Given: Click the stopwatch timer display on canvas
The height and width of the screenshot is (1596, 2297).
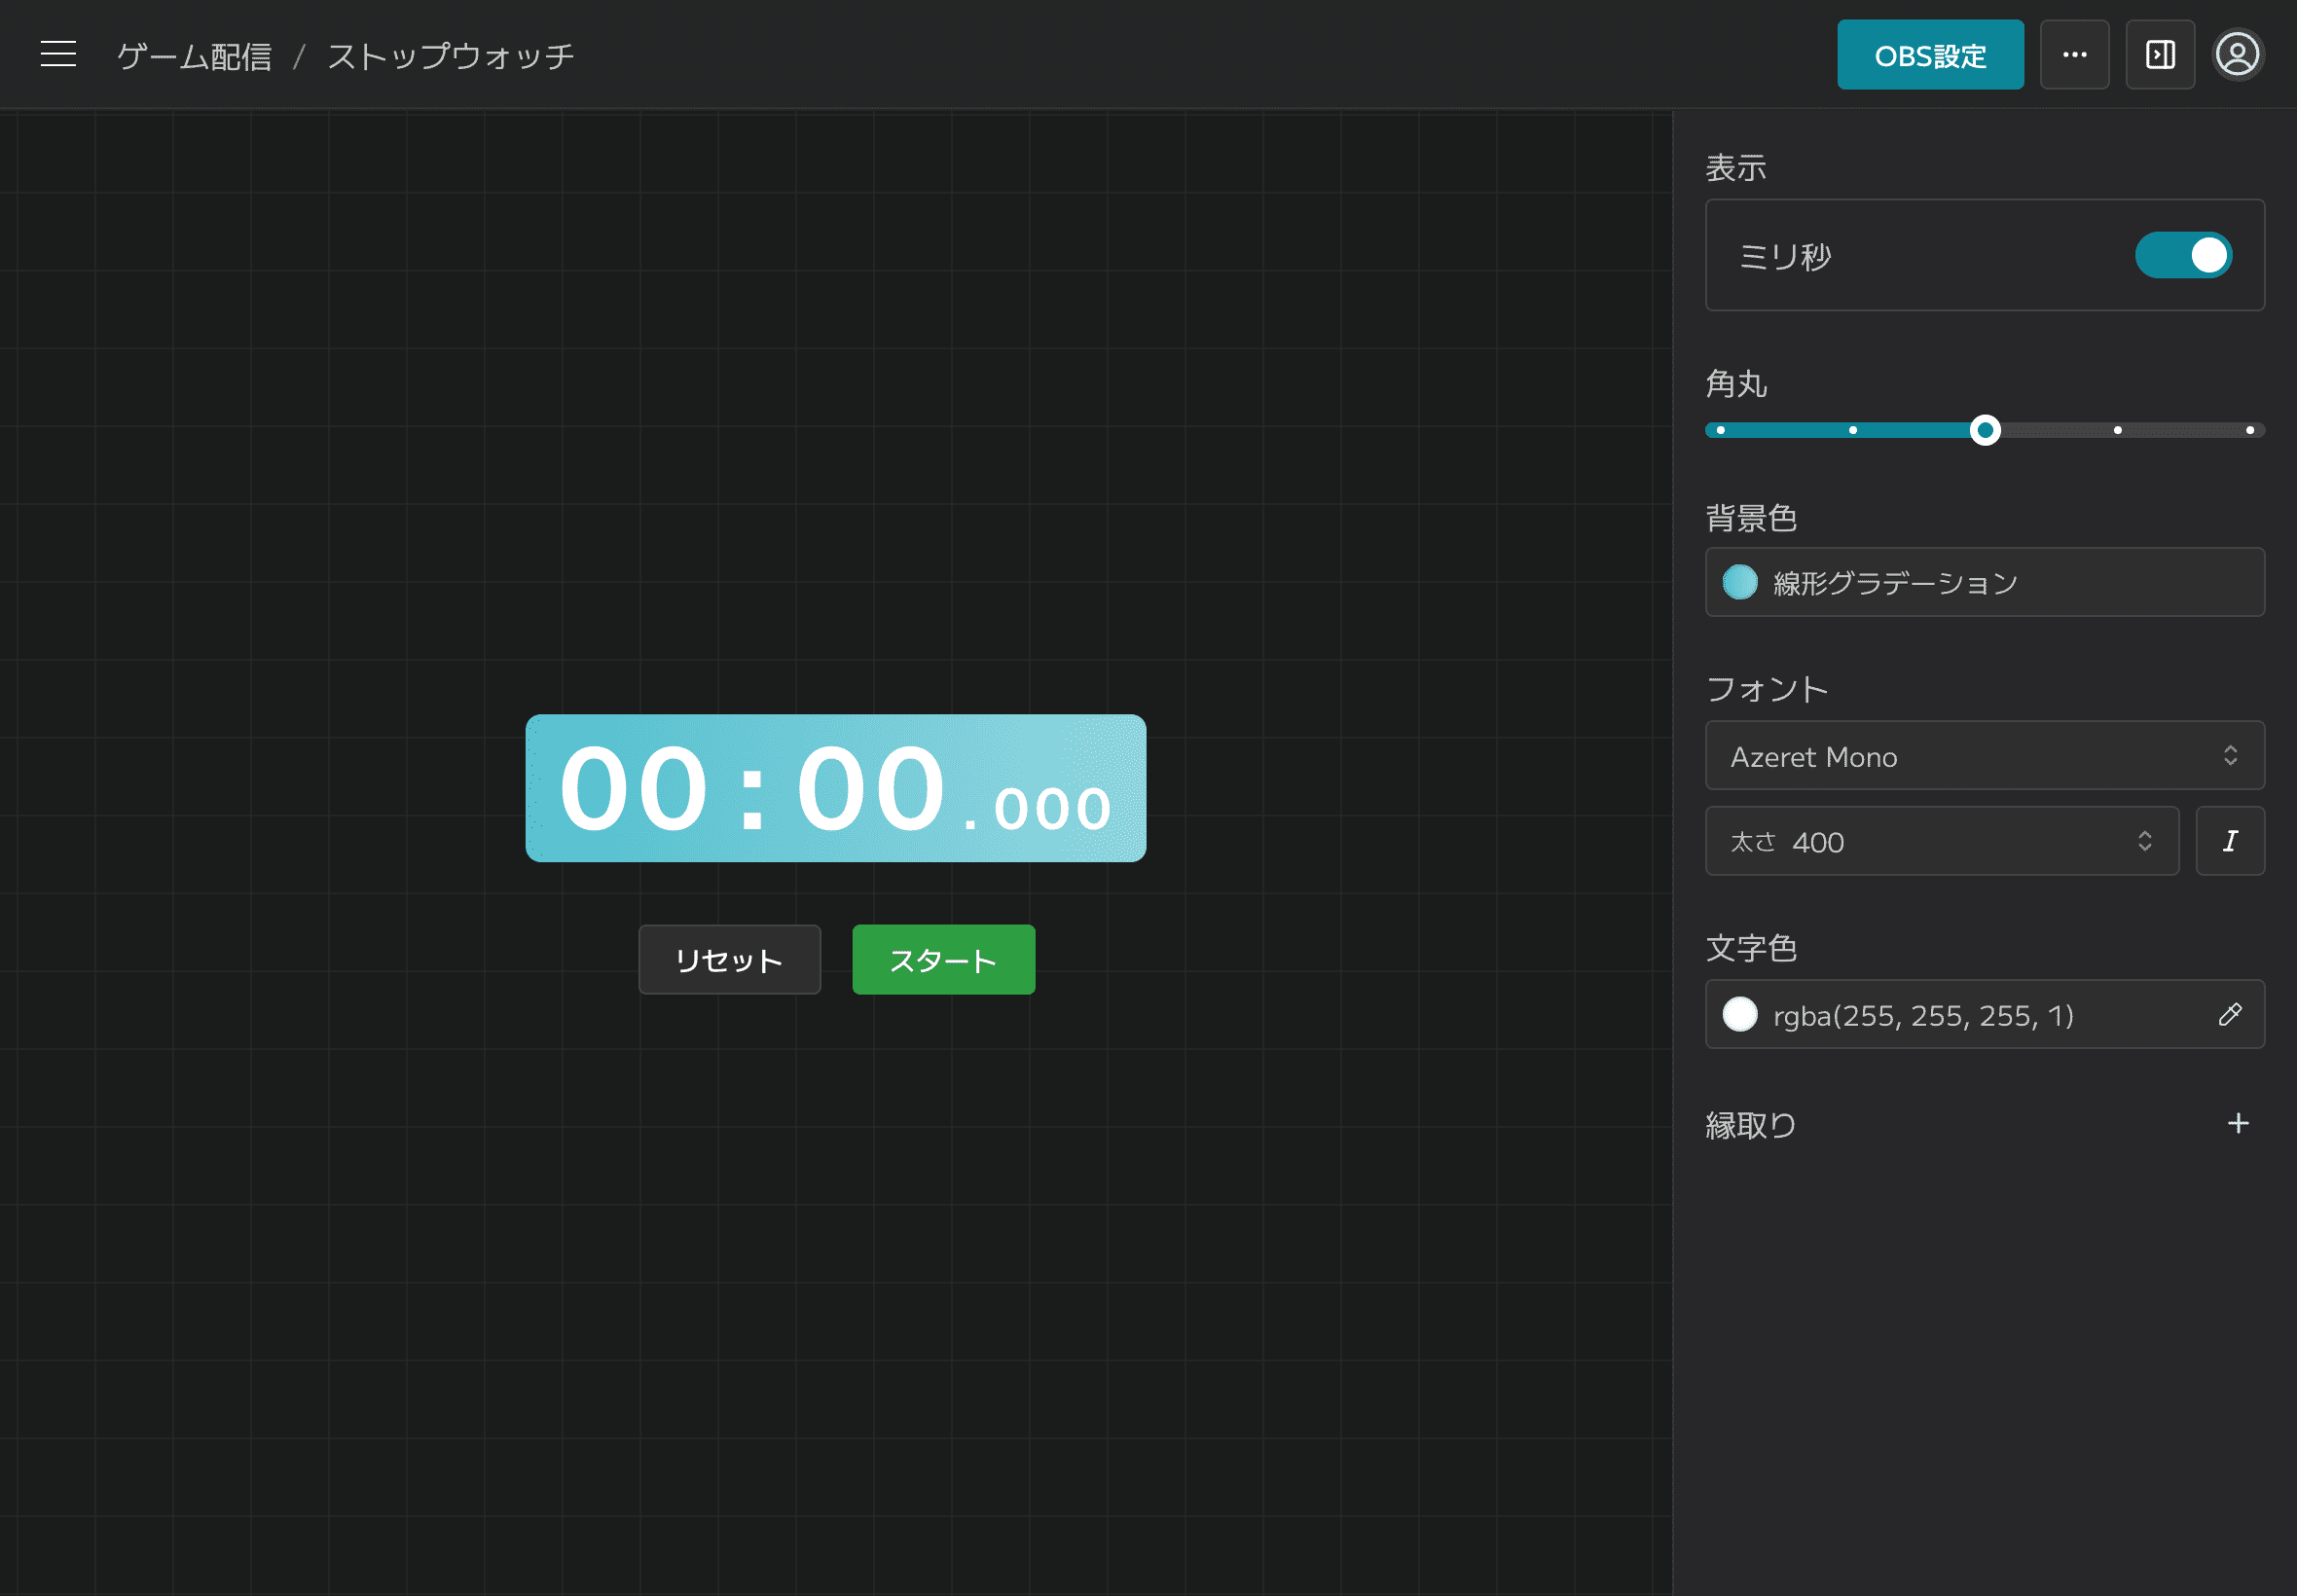Looking at the screenshot, I should (x=836, y=788).
